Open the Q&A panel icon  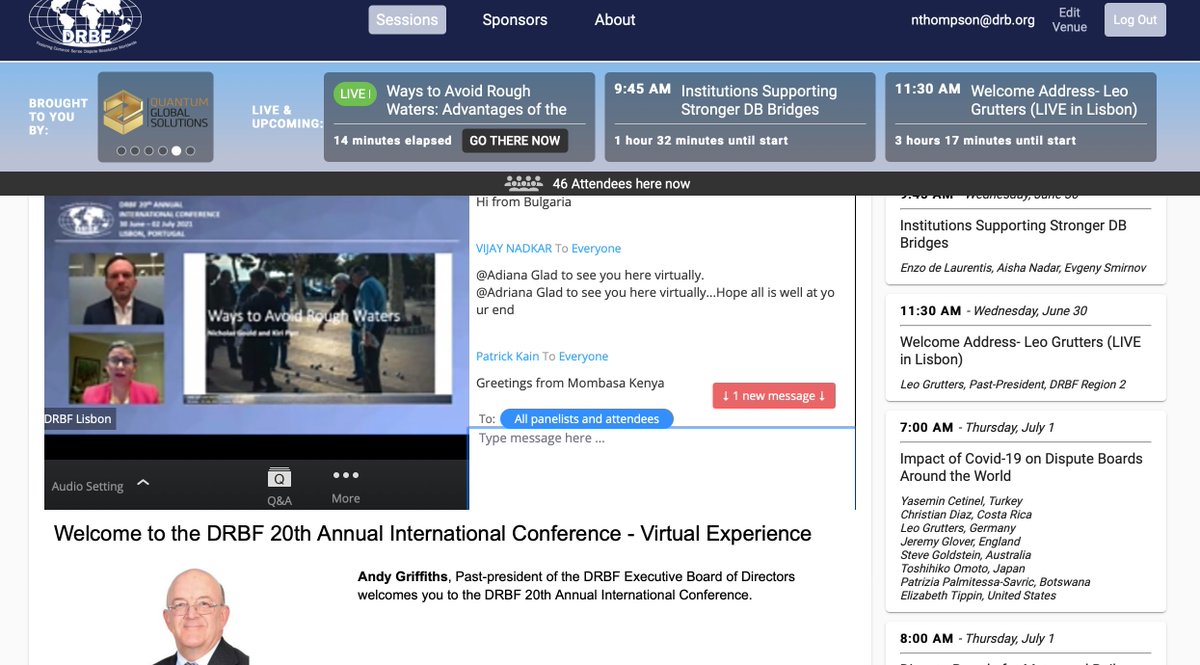tap(279, 478)
